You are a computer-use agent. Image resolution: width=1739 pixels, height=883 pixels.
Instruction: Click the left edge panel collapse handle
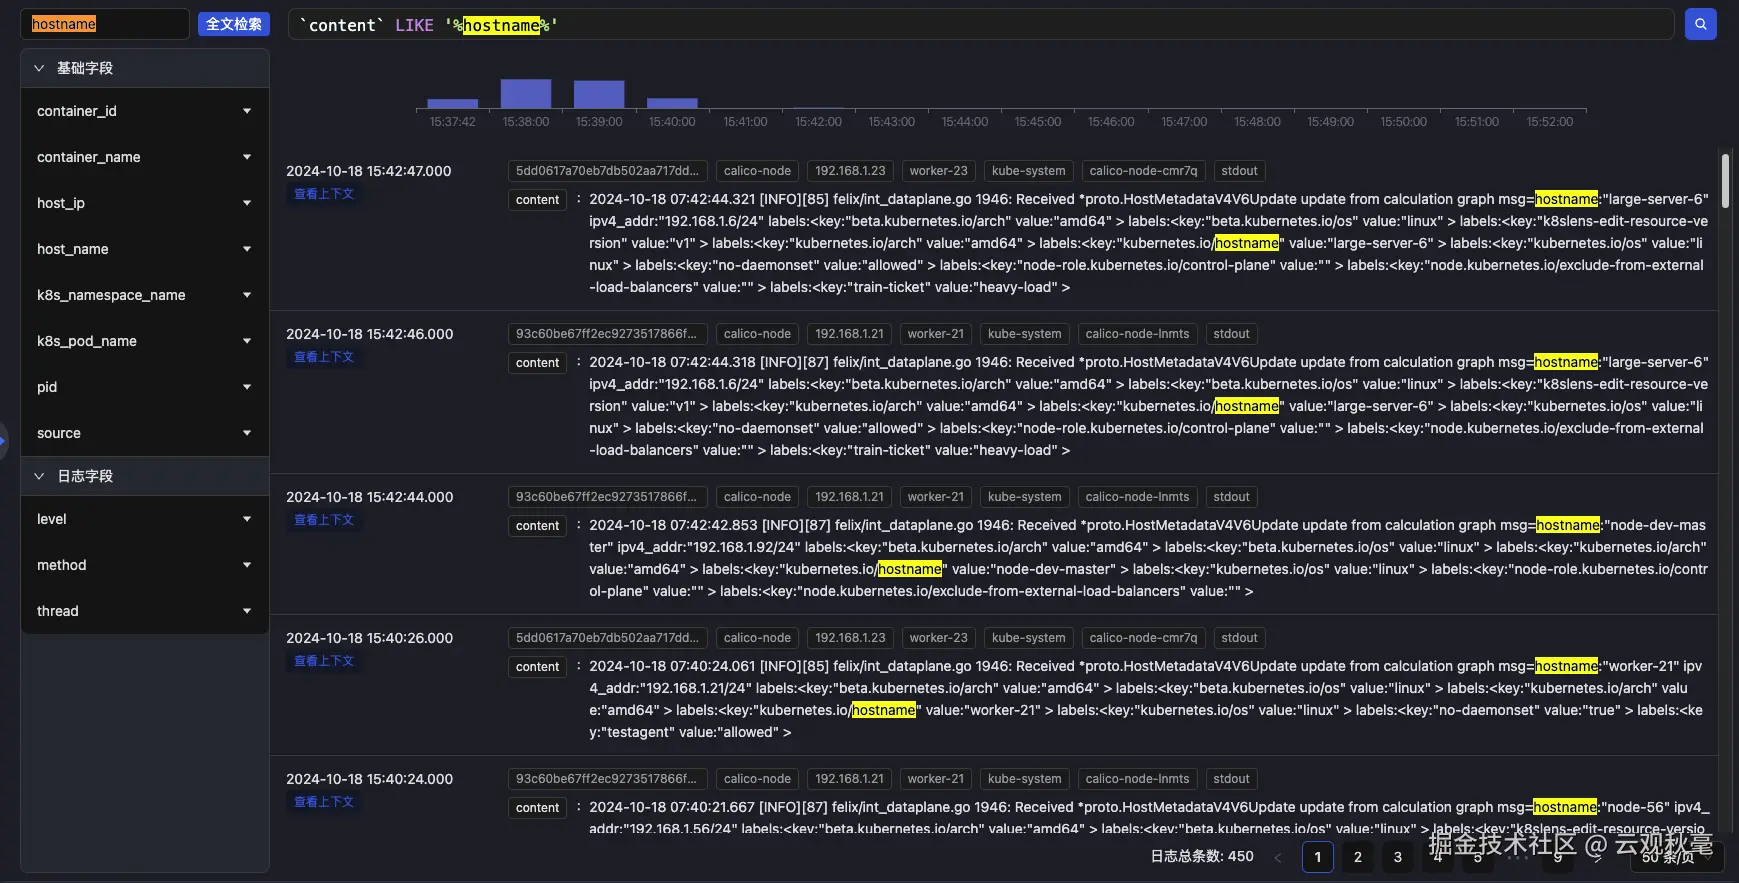point(3,440)
